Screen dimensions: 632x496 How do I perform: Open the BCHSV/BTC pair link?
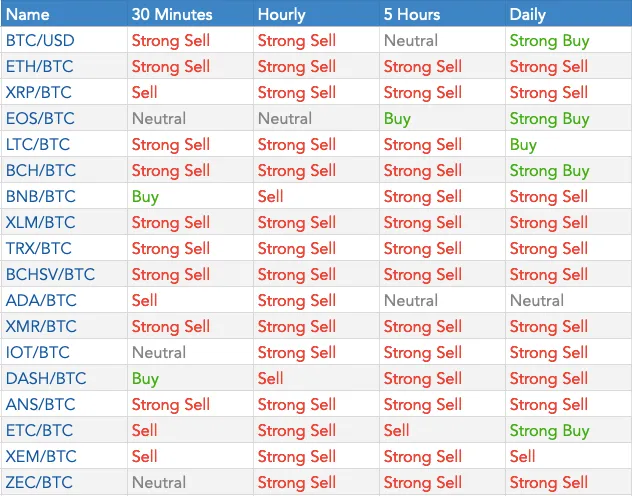click(50, 274)
